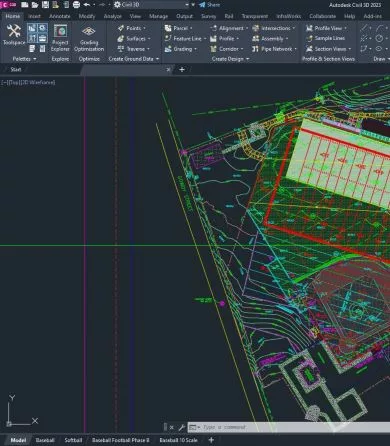This screenshot has width=390, height=446.
Task: Click the Parcel tool icon
Action: tap(168, 28)
